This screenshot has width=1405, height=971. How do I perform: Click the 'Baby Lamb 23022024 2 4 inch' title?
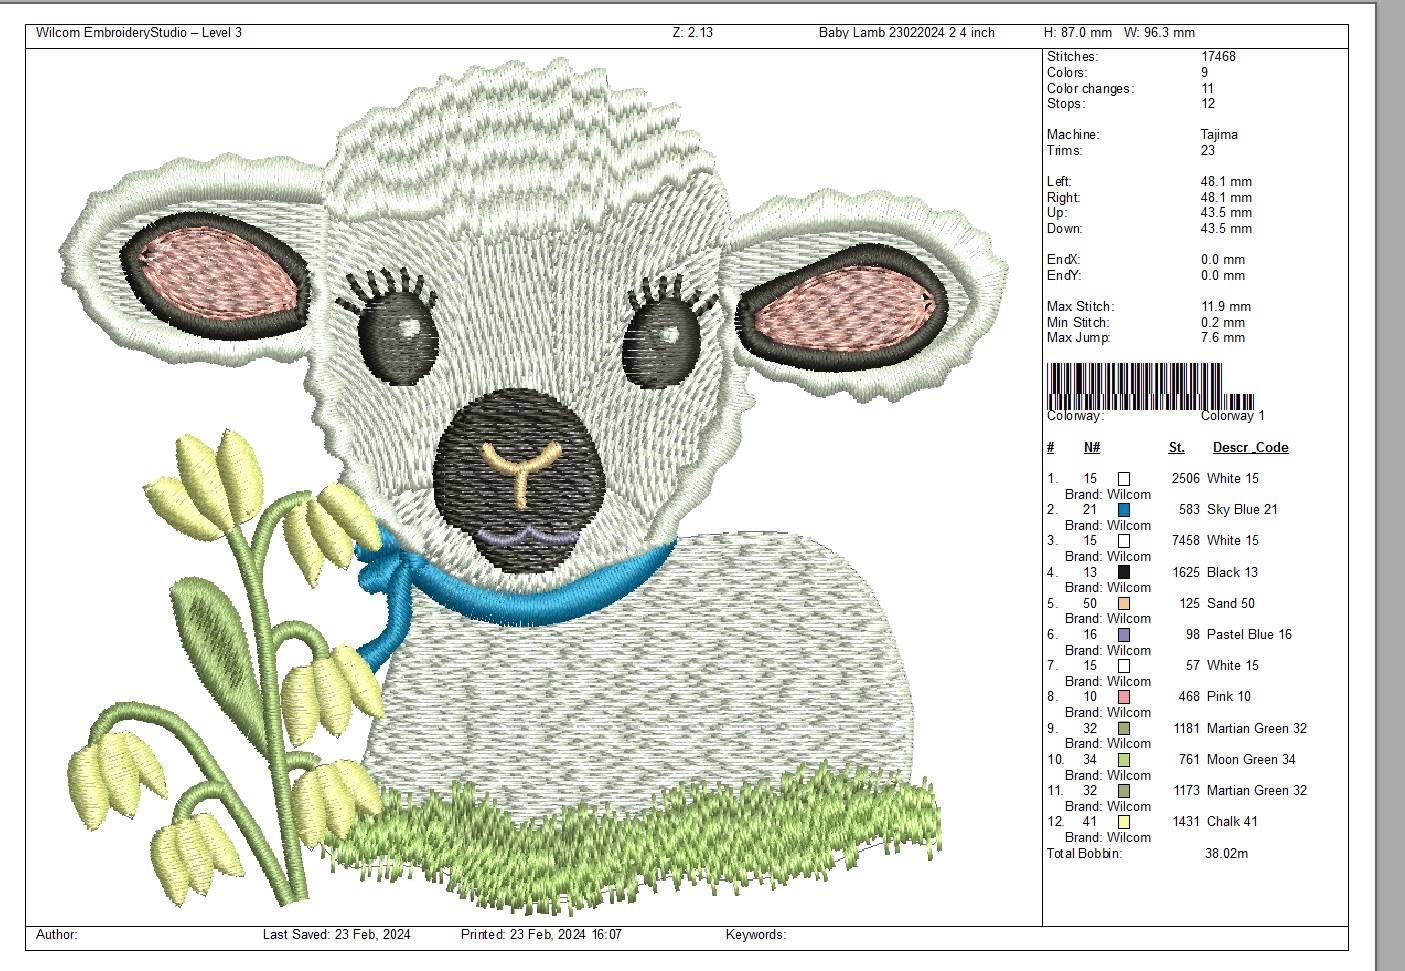tap(906, 33)
